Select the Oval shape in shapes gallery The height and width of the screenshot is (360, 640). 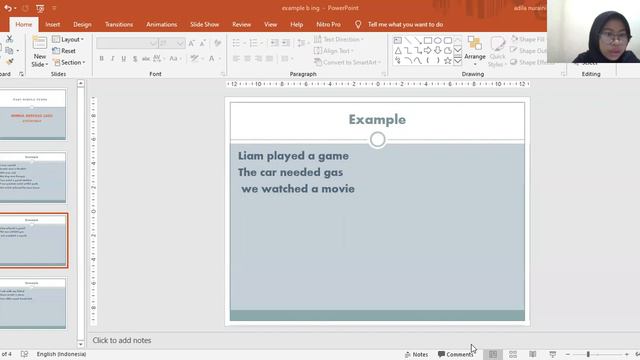tap(438, 40)
